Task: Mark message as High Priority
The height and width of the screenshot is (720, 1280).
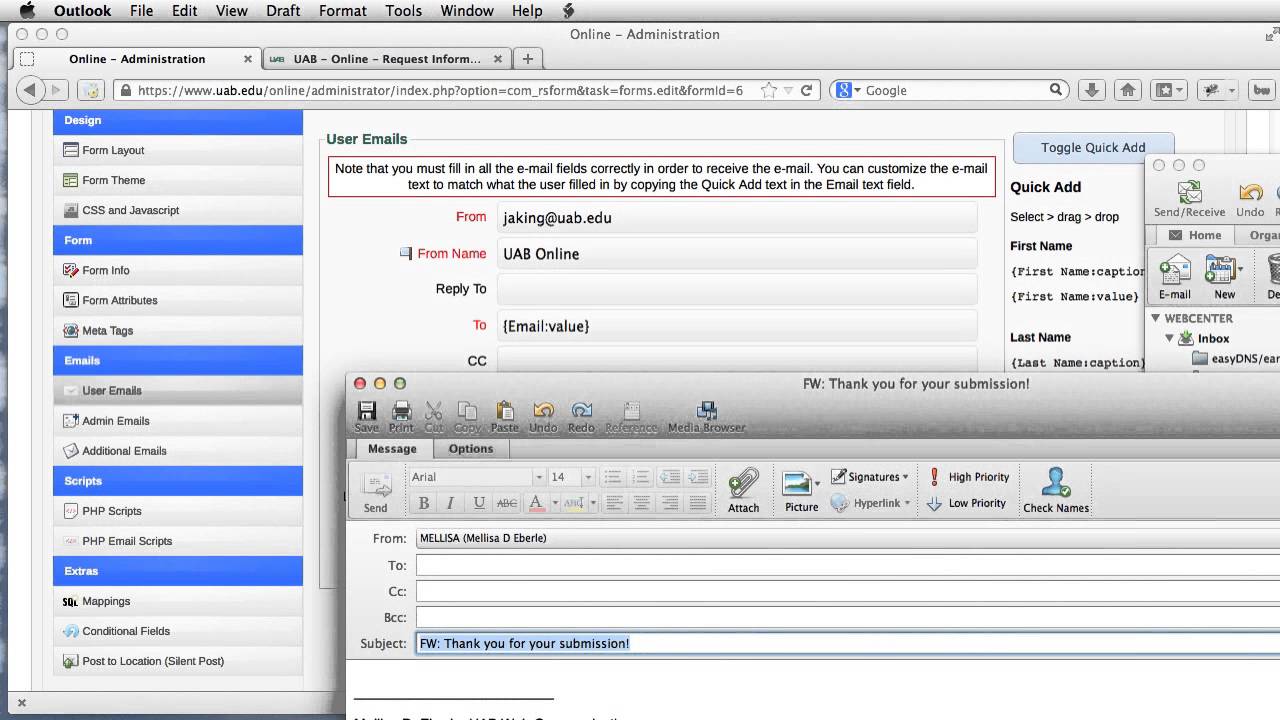Action: 969,477
